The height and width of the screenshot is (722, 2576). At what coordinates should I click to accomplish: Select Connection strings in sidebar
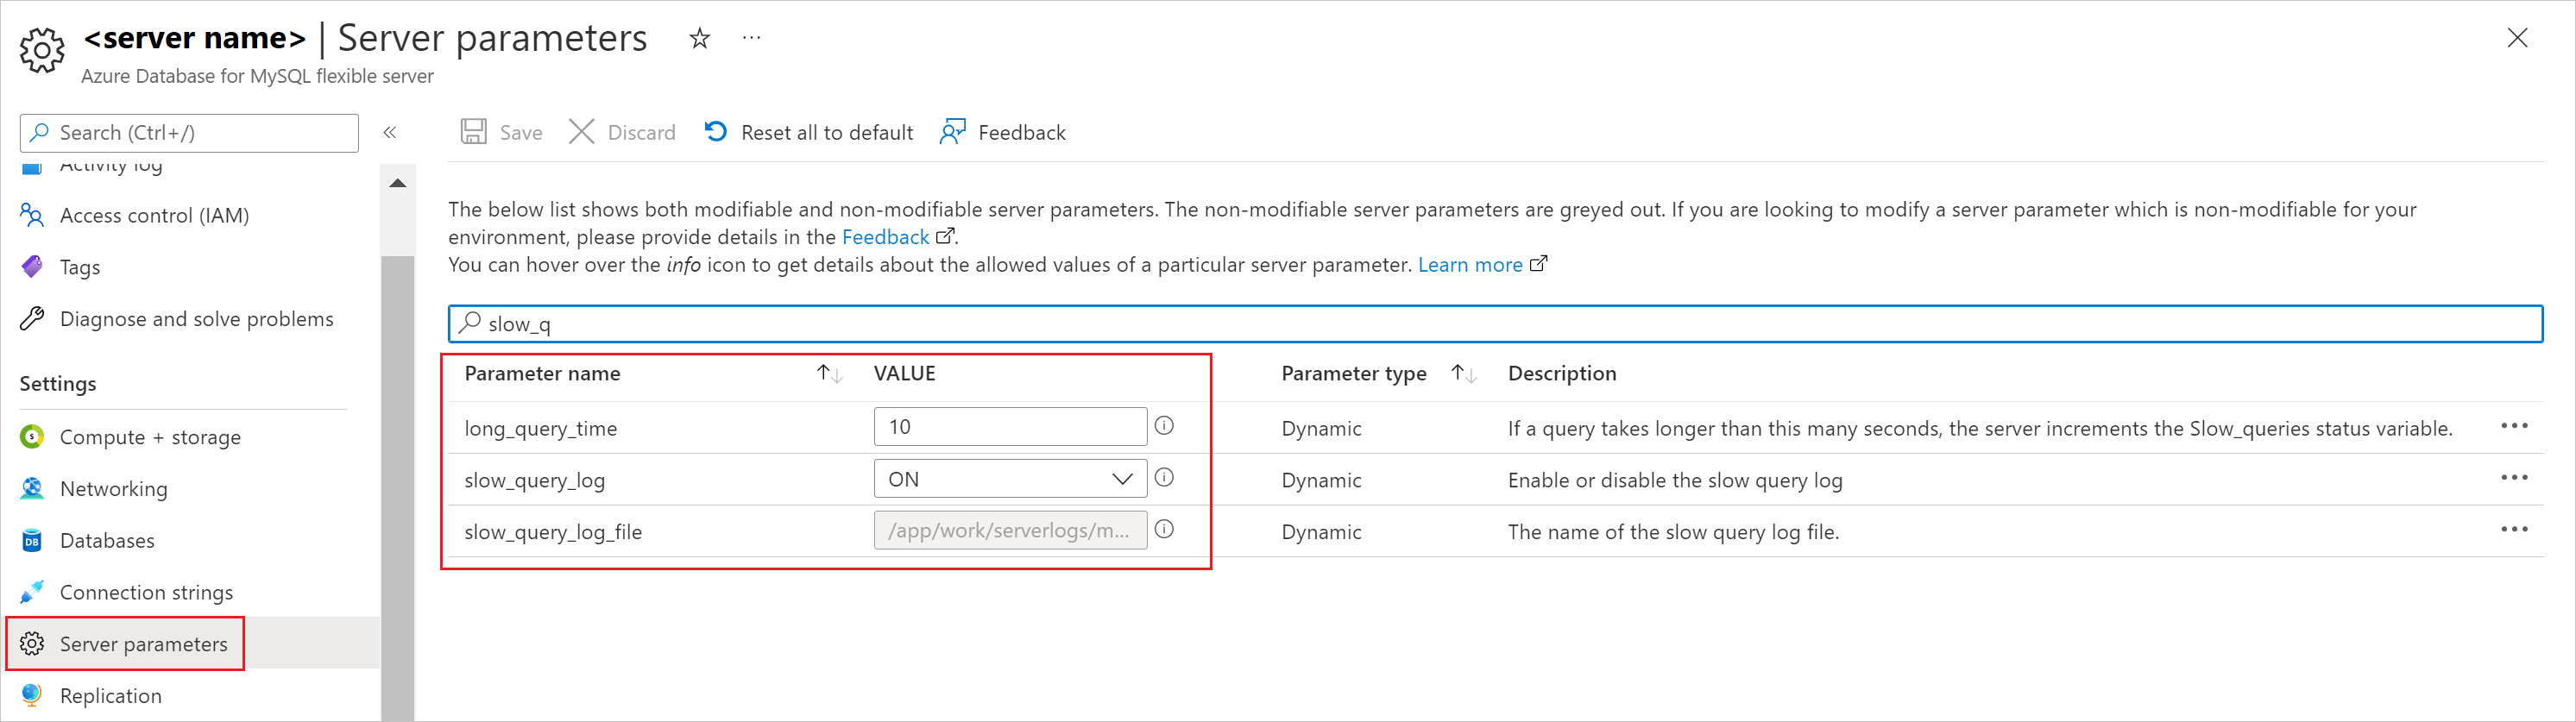[146, 592]
